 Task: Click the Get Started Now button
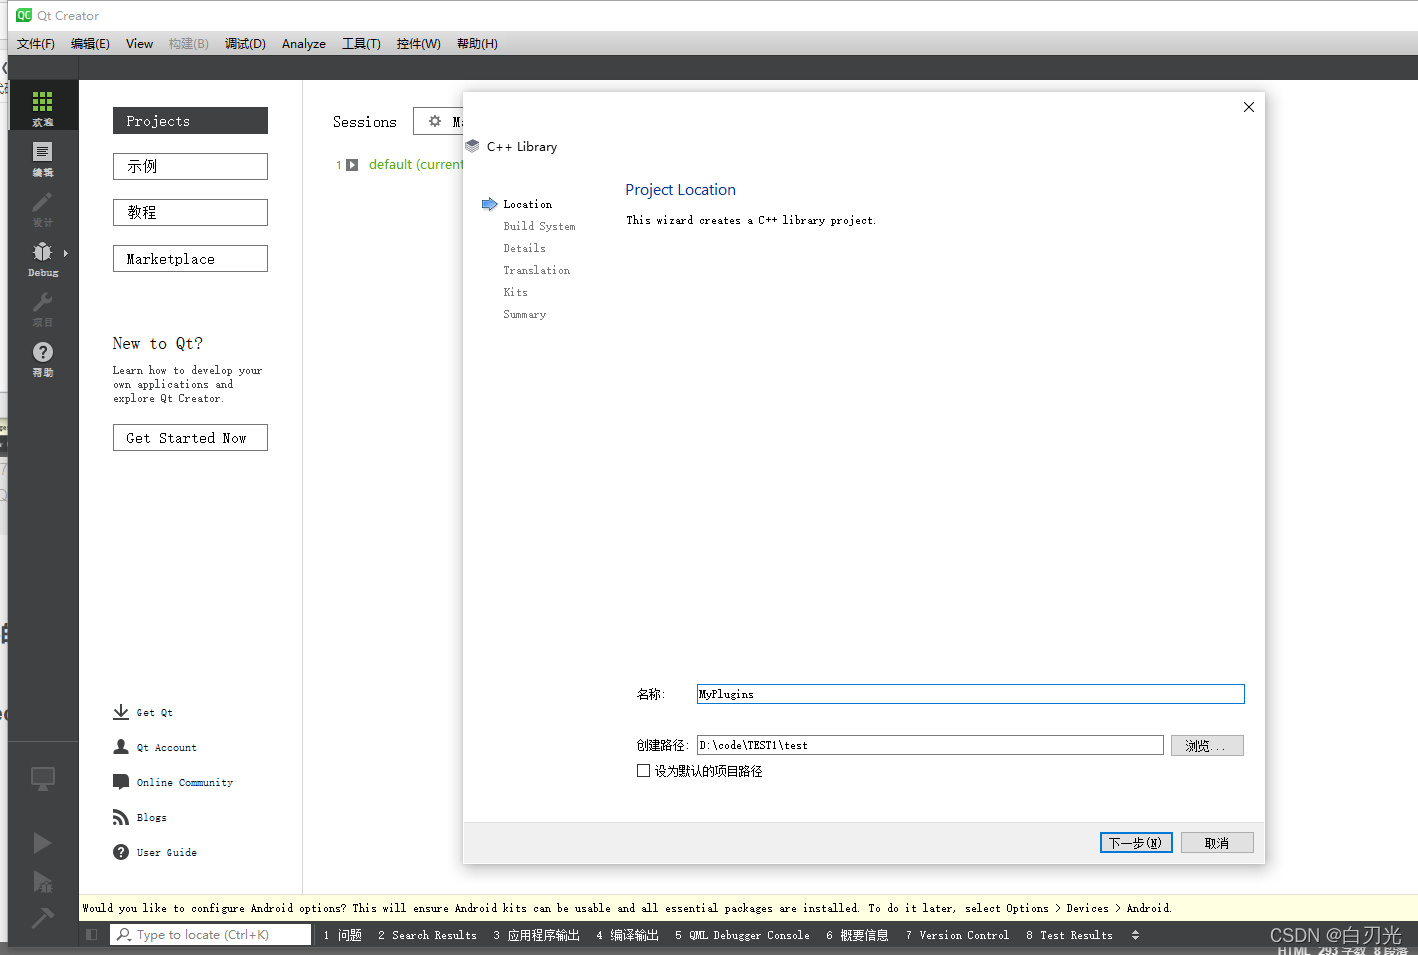pyautogui.click(x=190, y=438)
